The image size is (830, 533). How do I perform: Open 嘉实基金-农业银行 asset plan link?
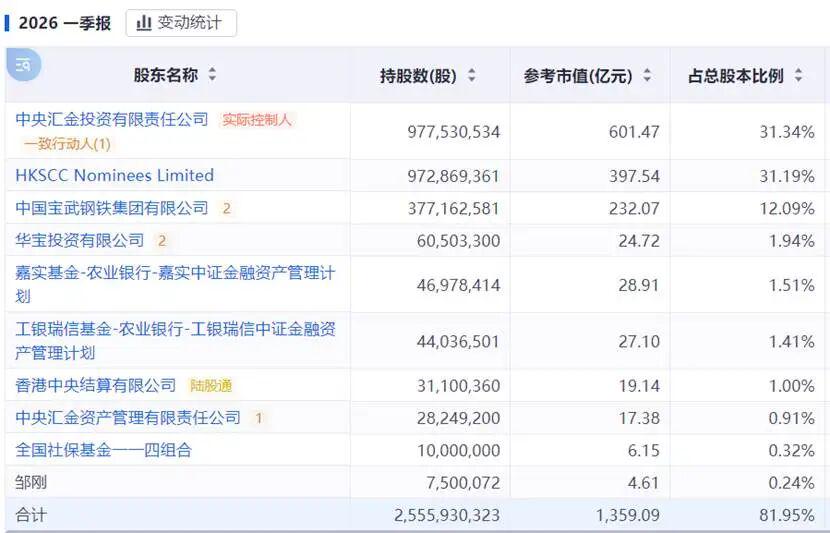point(175,284)
